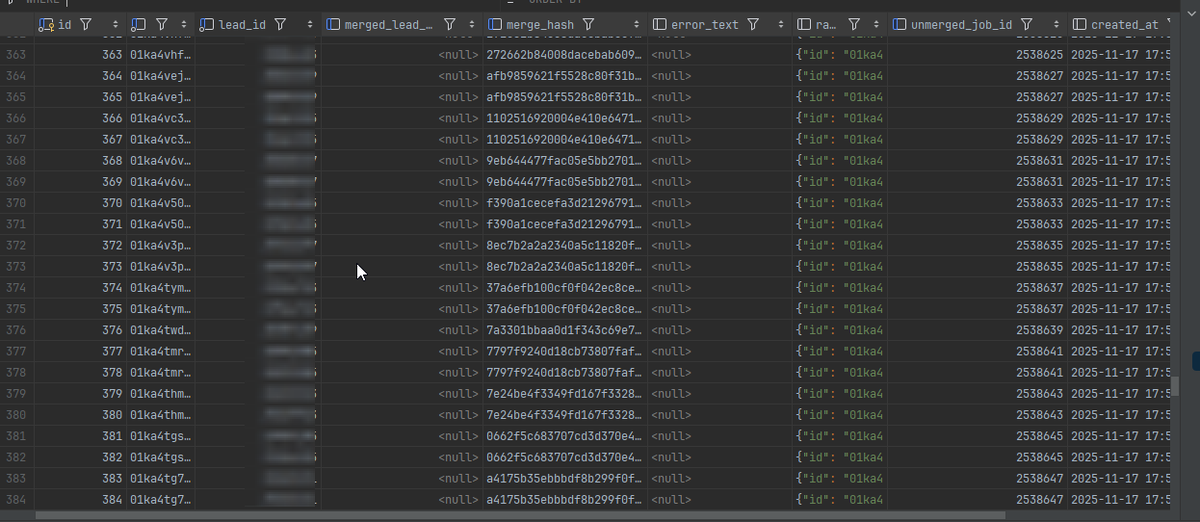
Task: Select id column cell 365
Action: [80, 97]
